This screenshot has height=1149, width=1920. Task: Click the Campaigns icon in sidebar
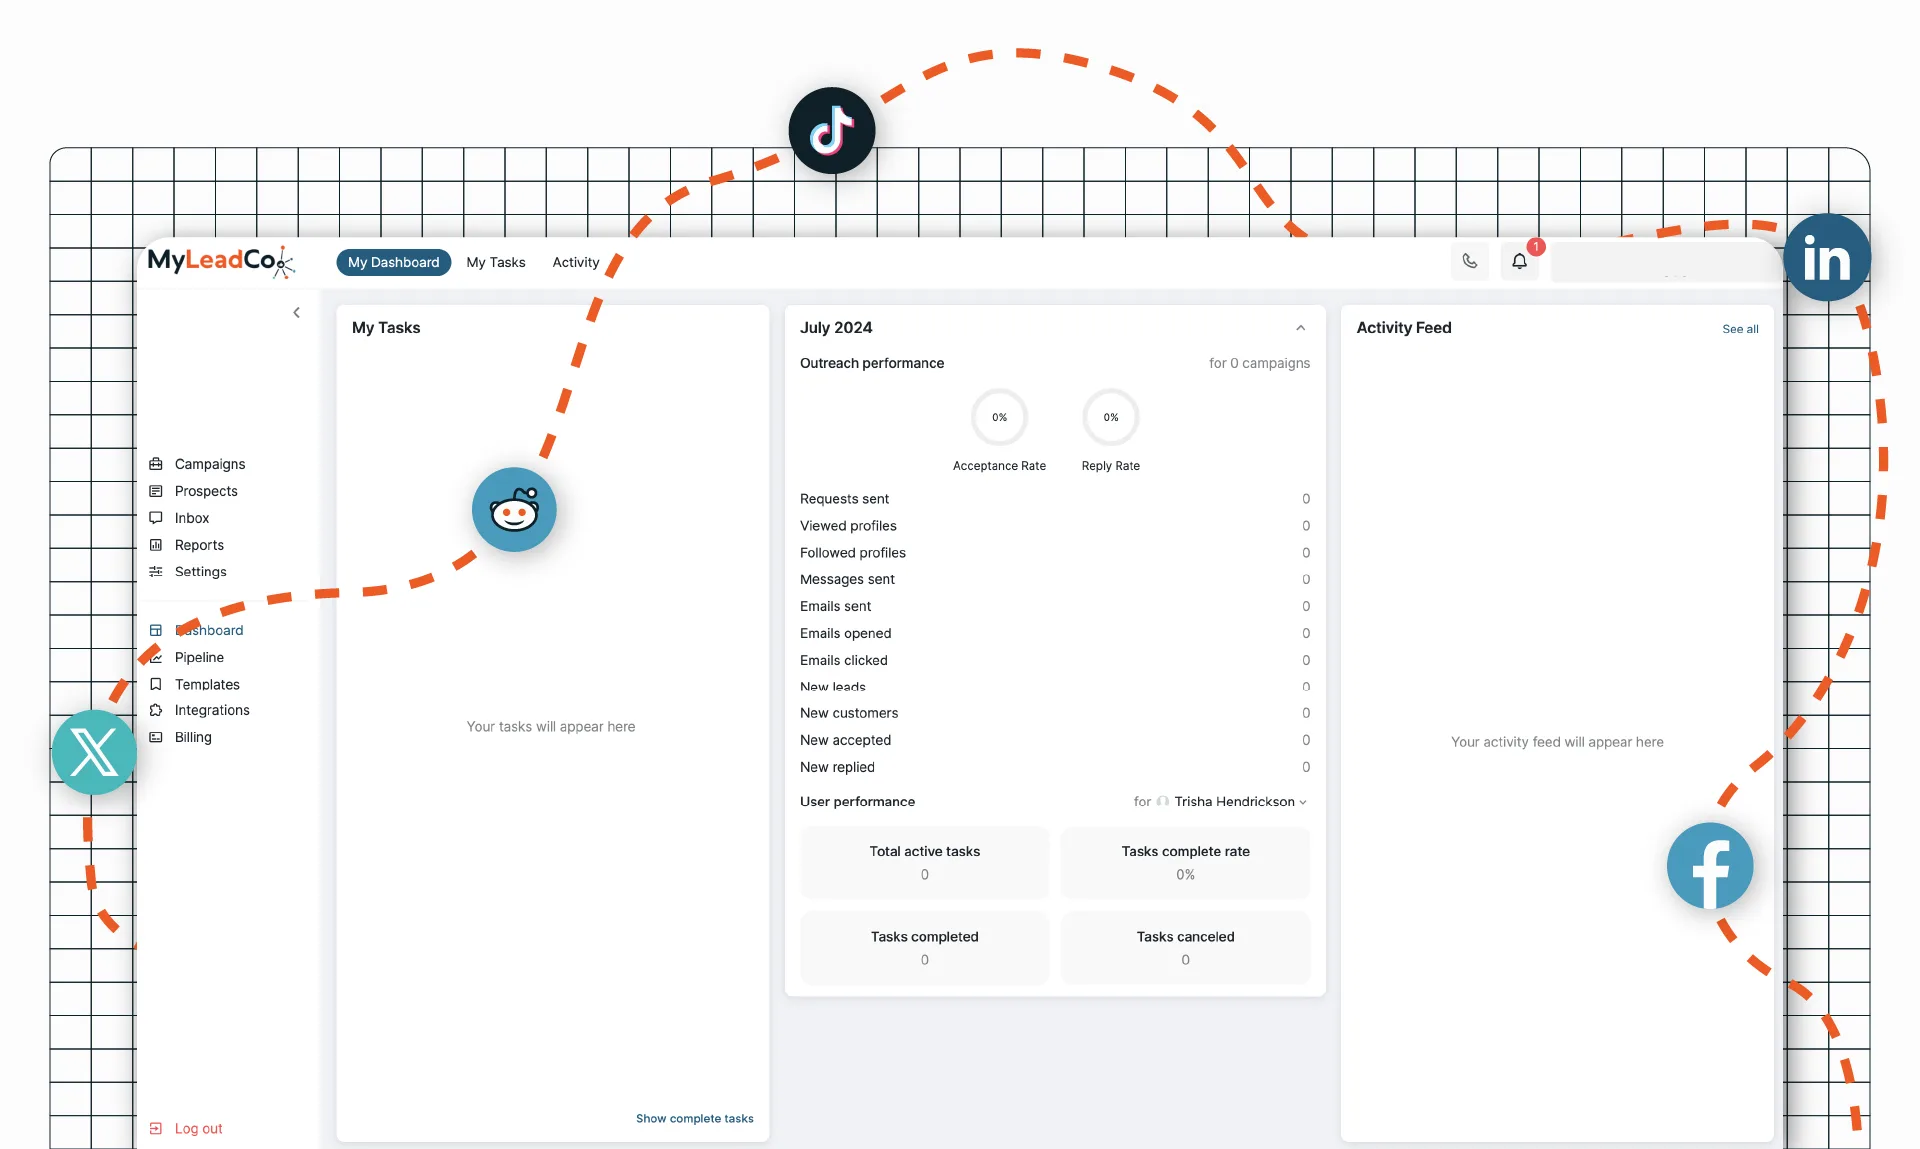pos(156,464)
